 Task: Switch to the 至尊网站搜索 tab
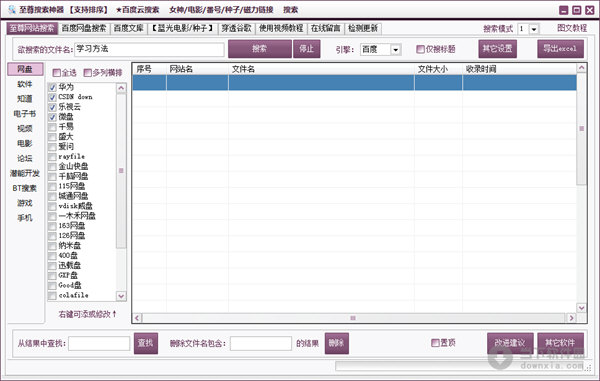[32, 28]
